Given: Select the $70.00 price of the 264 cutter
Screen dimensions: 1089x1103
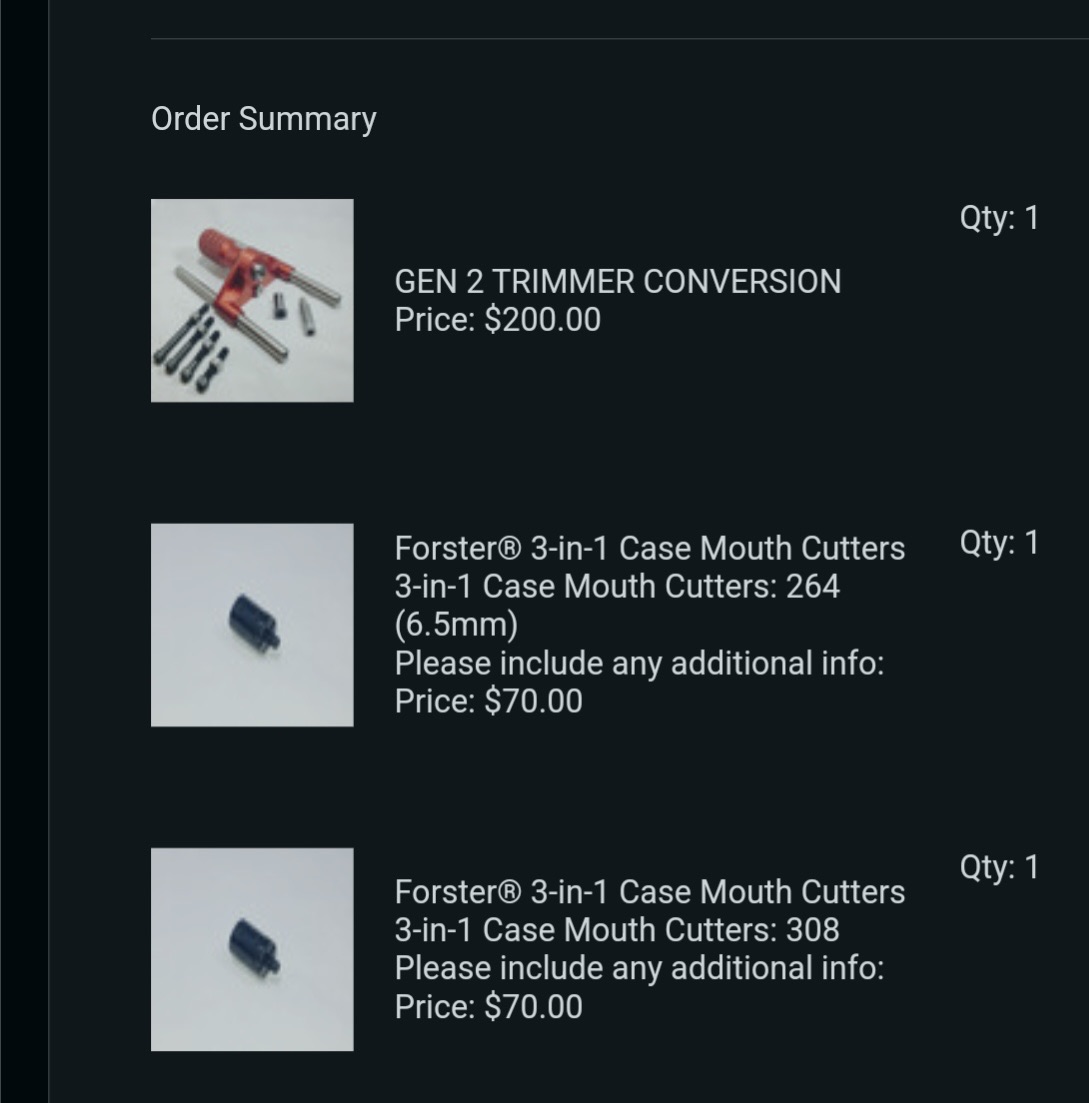Looking at the screenshot, I should [533, 701].
